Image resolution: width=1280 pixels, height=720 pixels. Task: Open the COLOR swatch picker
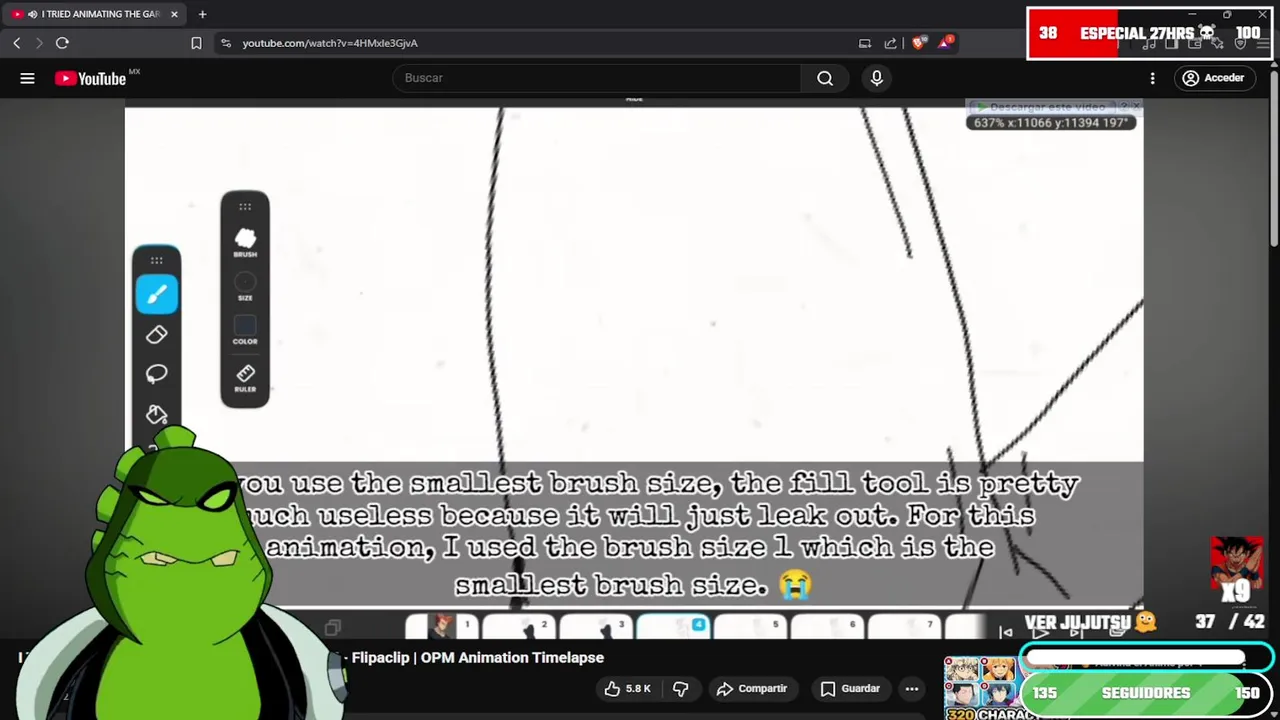[x=245, y=330]
